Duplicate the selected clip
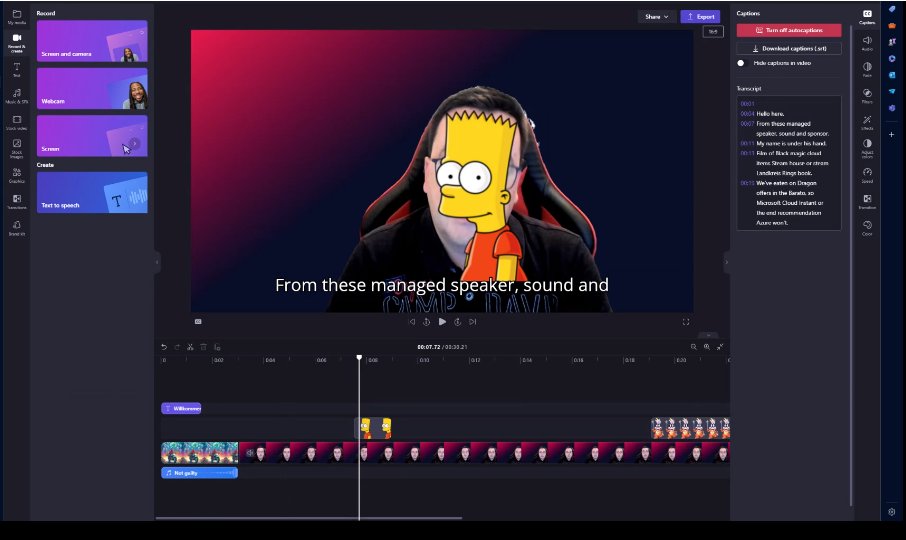Viewport: 906px width, 540px height. click(x=217, y=347)
